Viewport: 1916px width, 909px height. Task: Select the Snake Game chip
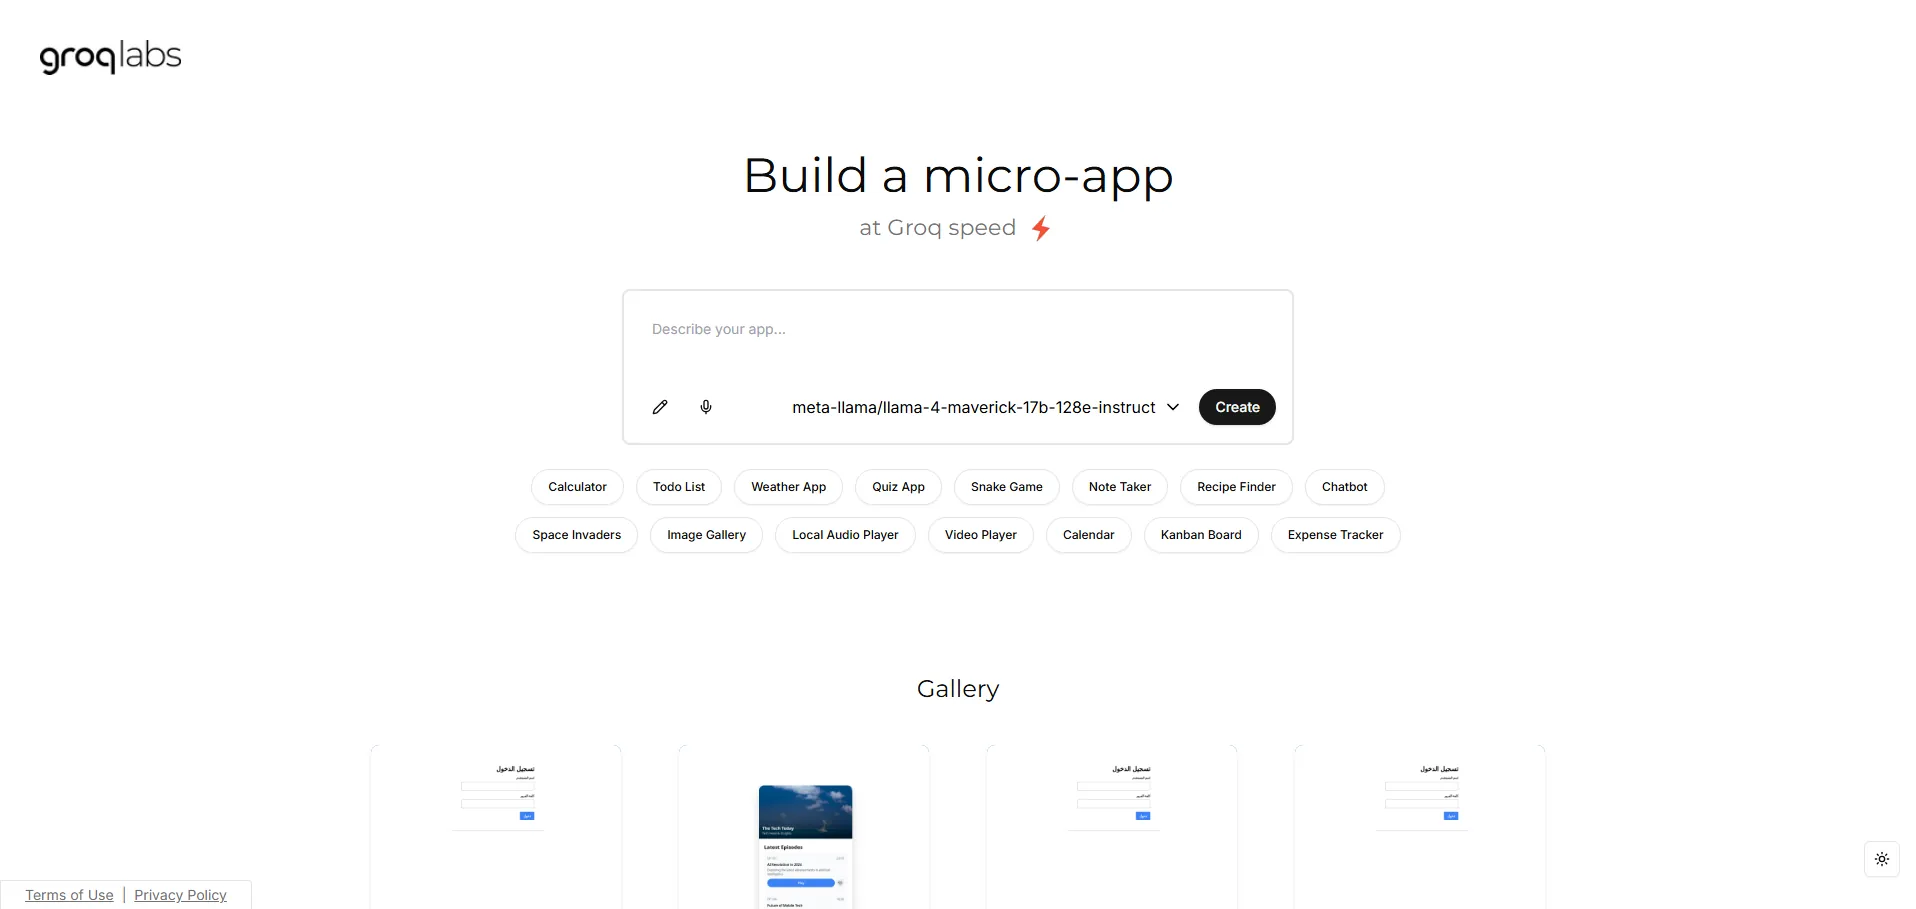(x=1006, y=487)
